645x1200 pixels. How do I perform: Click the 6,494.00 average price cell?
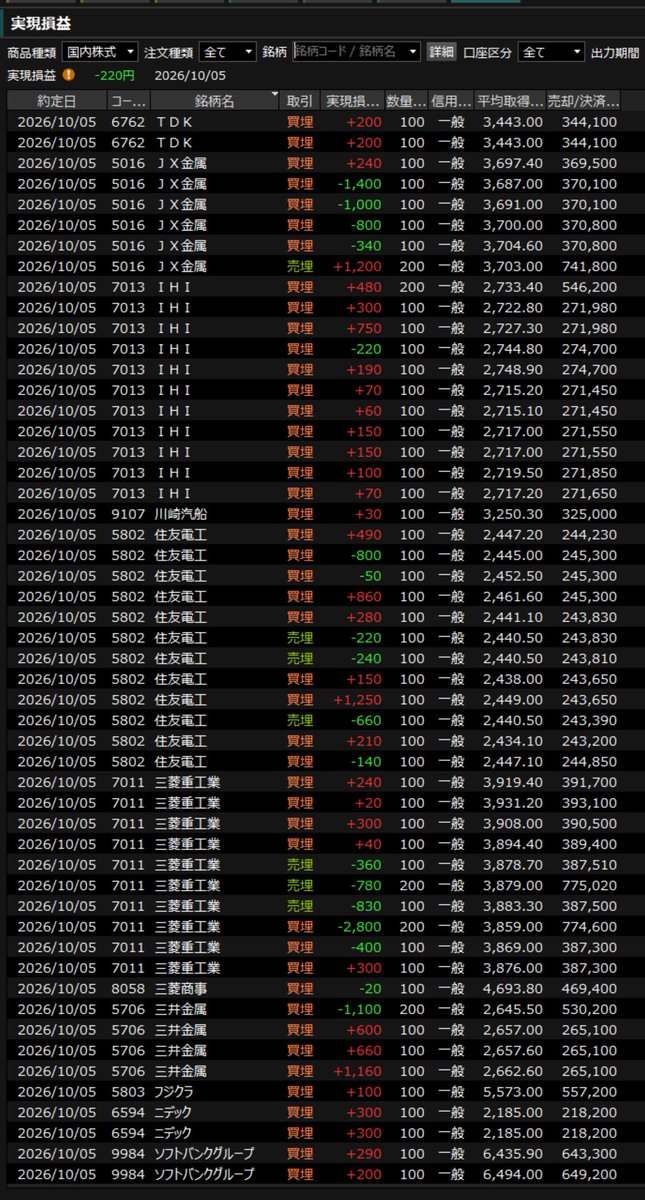pyautogui.click(x=512, y=1173)
